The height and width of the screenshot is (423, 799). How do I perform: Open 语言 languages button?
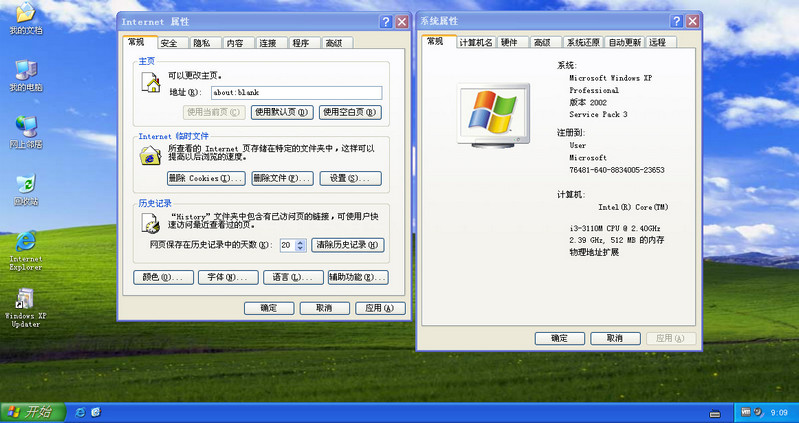293,277
